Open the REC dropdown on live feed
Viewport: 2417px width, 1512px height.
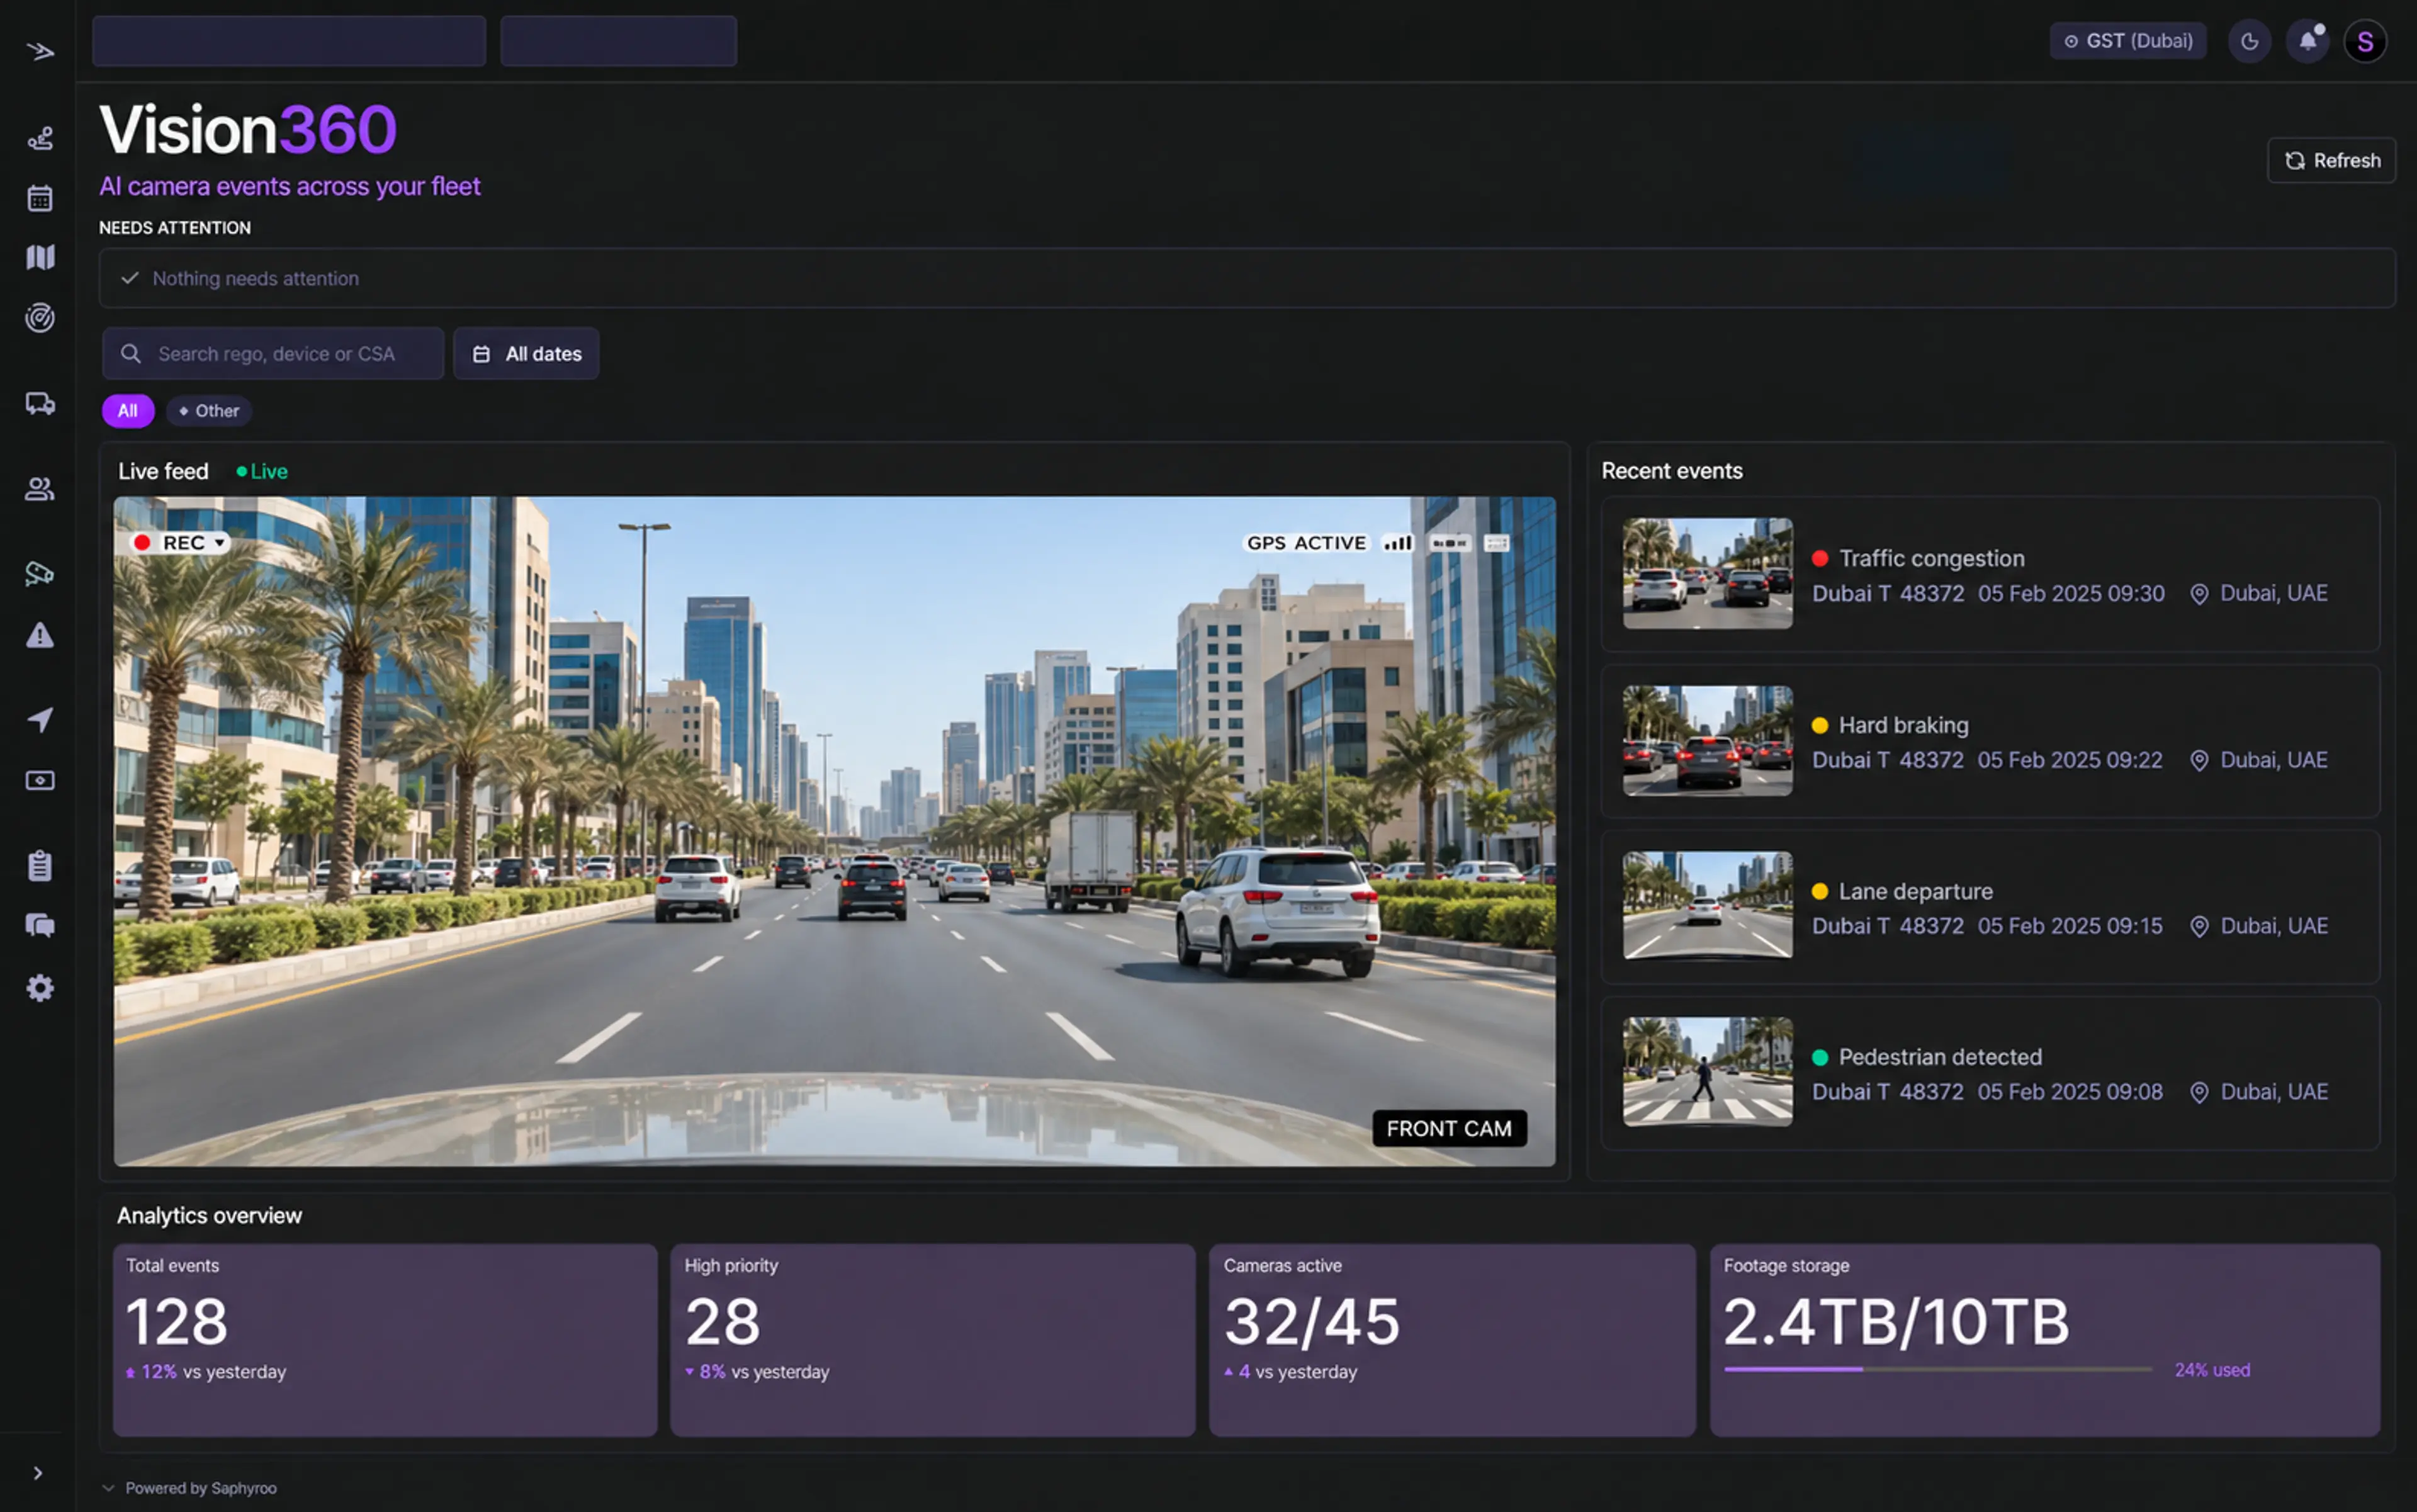(180, 542)
